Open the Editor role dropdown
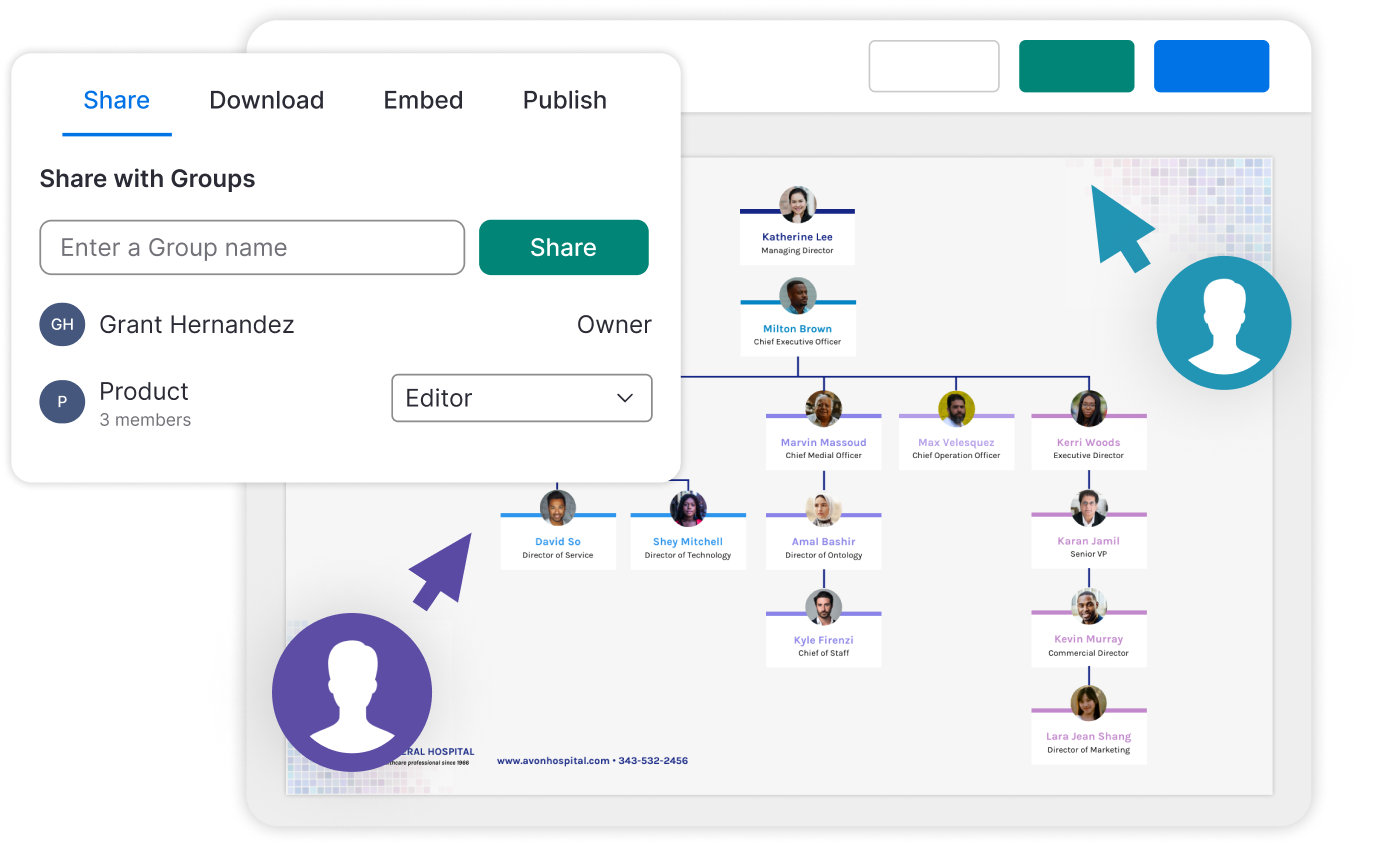This screenshot has height=847, width=1375. (x=521, y=398)
